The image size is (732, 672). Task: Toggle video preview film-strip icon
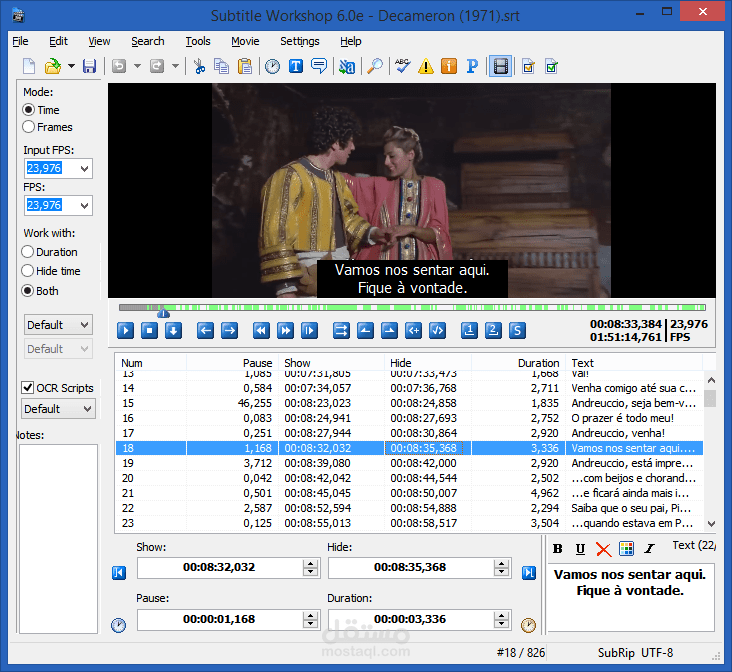500,66
